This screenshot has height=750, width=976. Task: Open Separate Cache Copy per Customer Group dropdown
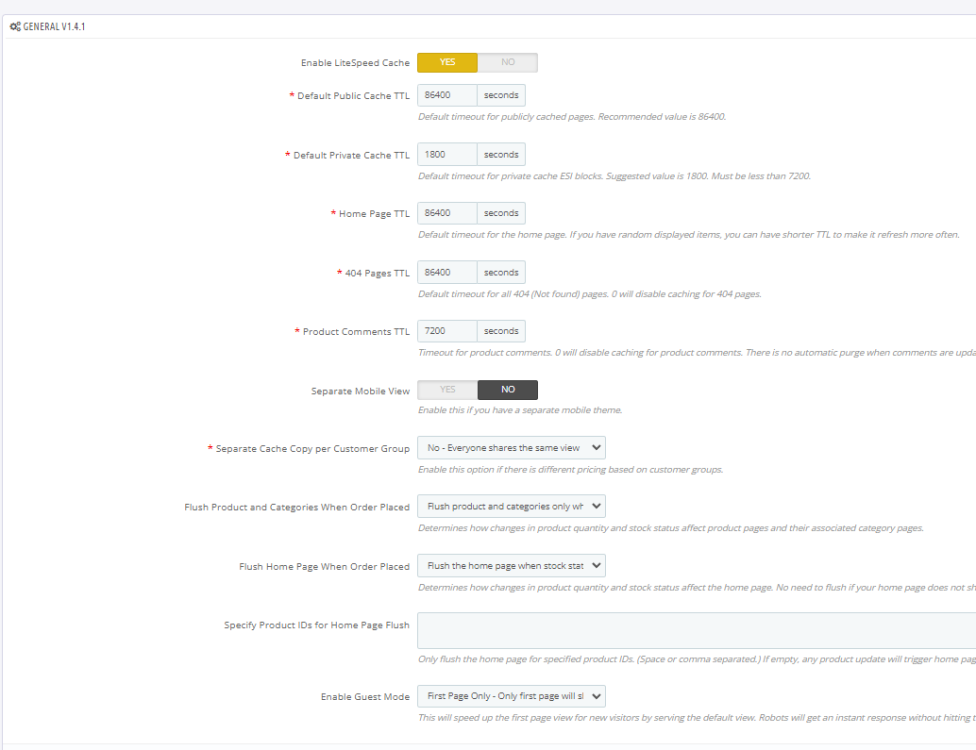pos(511,447)
